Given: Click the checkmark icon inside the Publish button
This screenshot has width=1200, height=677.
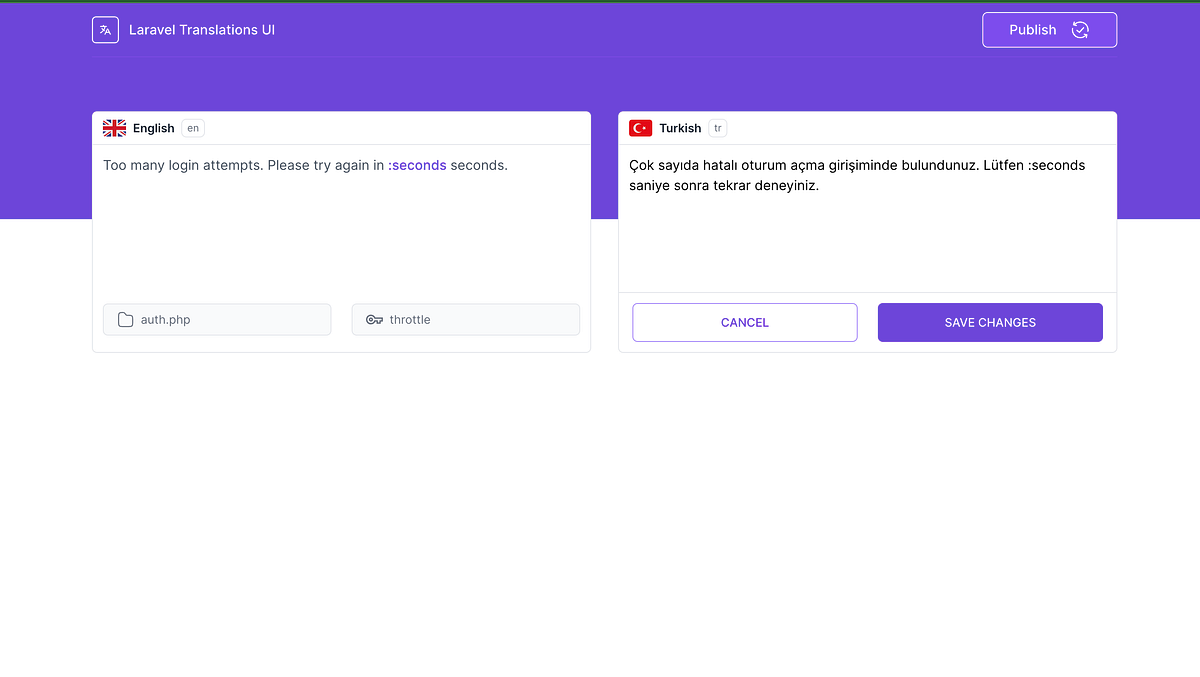Looking at the screenshot, I should (1080, 30).
